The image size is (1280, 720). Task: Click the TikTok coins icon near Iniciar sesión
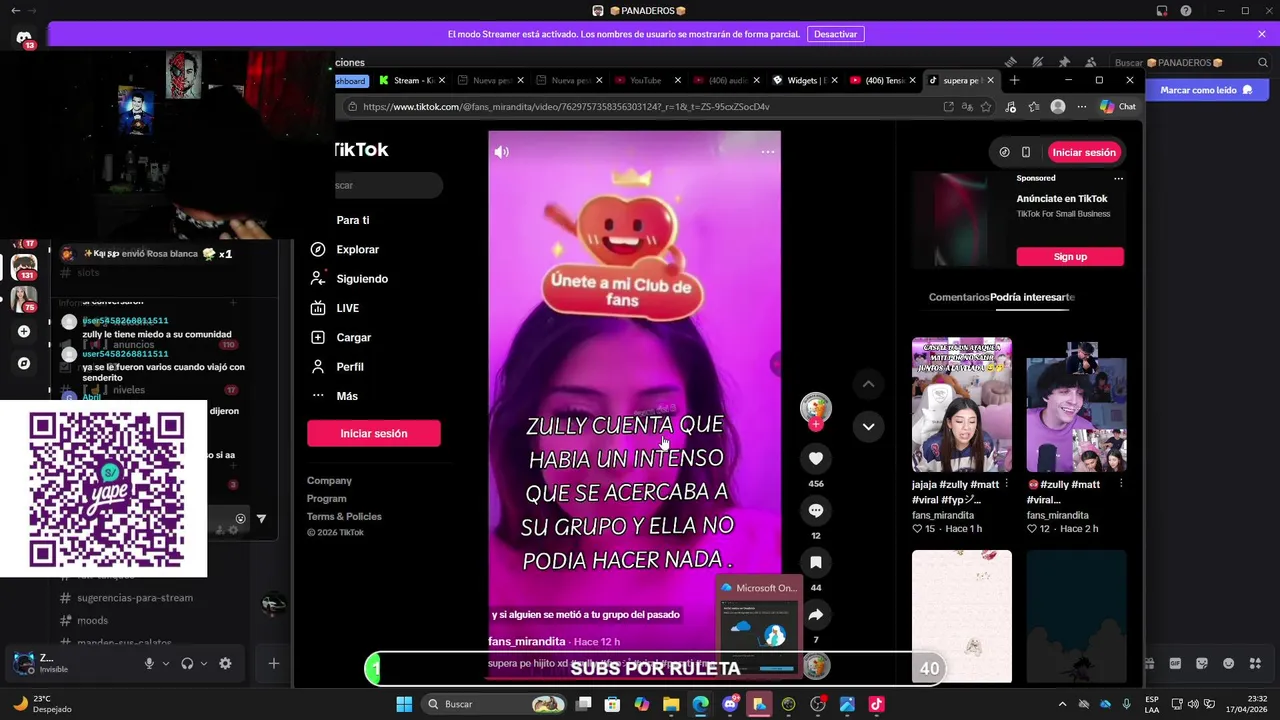[x=1004, y=152]
